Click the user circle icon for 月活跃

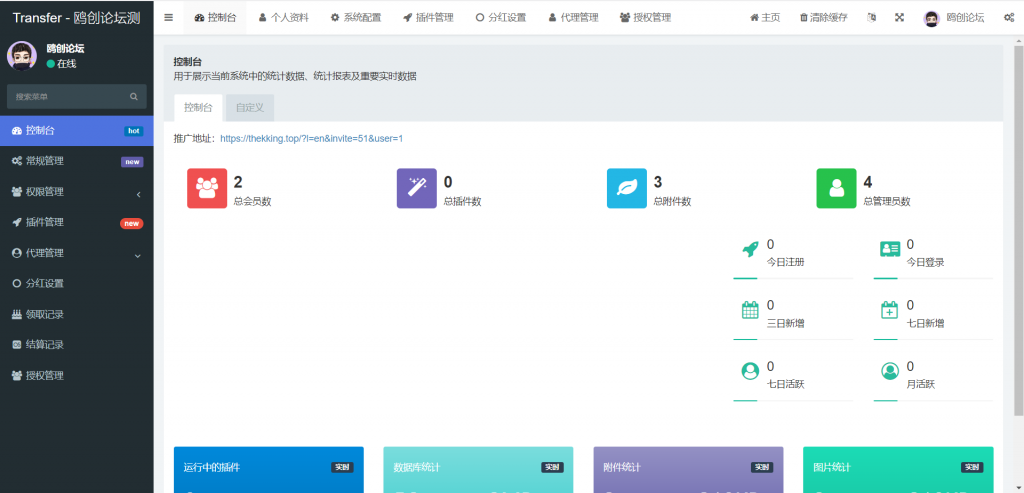tap(889, 371)
